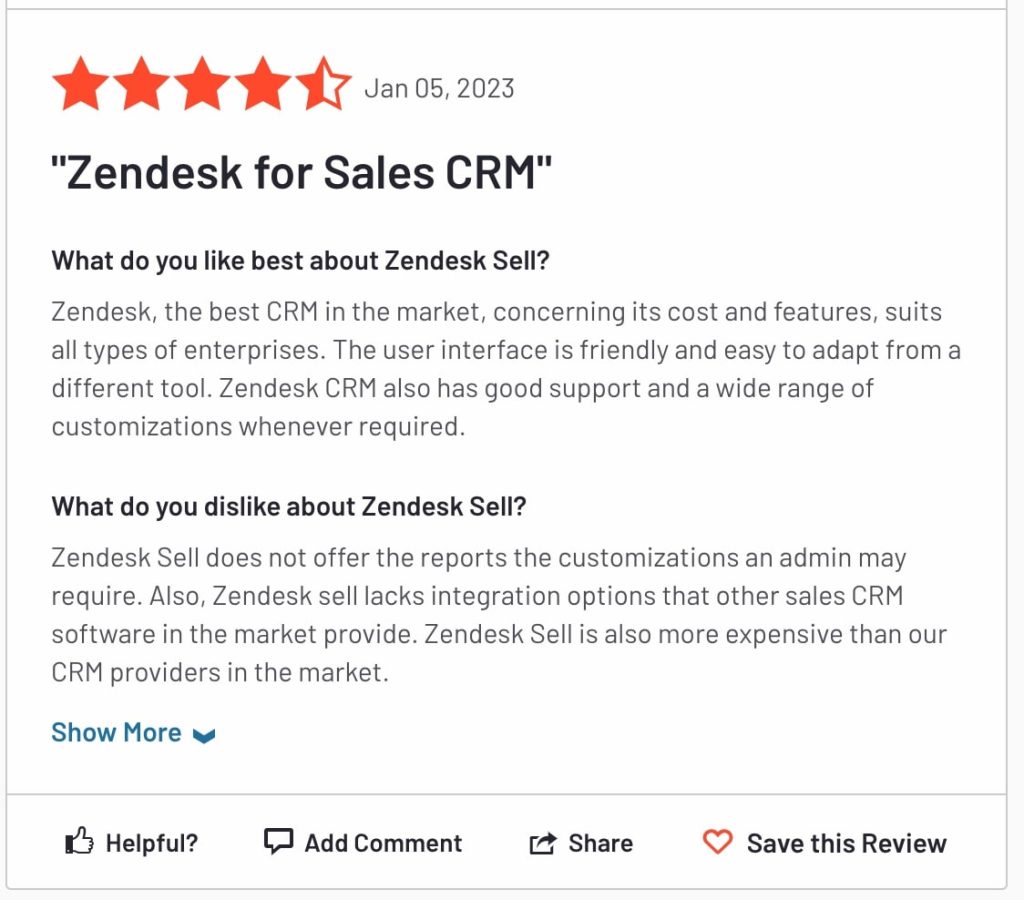Click the thumbs-up Helpful icon
Viewport: 1024px width, 900px height.
pyautogui.click(x=82, y=841)
